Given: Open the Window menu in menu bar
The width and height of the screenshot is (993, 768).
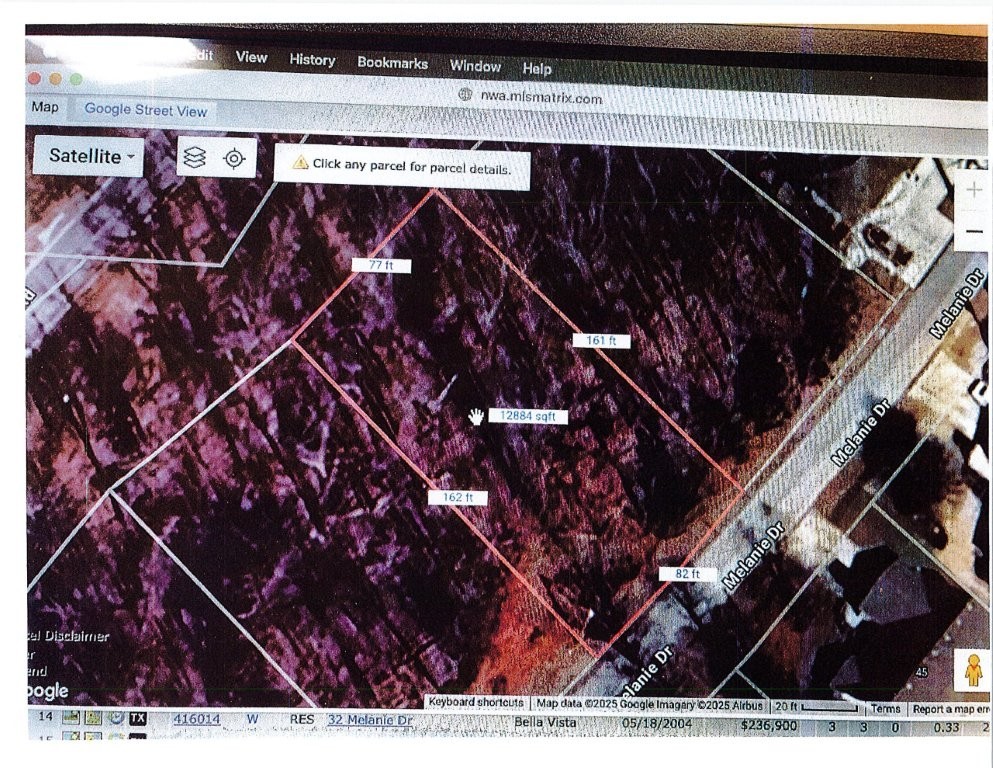Looking at the screenshot, I should click(475, 66).
